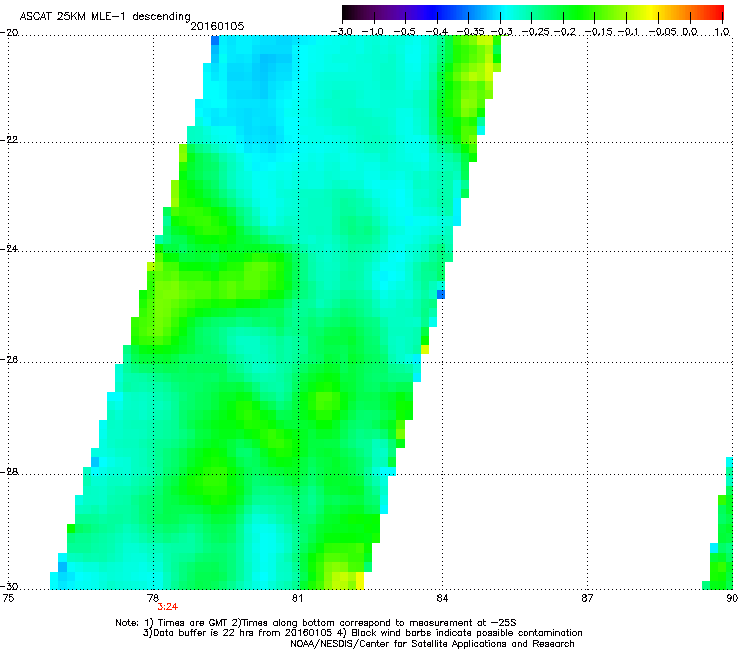This screenshot has height=650, width=740.
Task: Click the -26 latitude axis label
Action: coord(9,360)
